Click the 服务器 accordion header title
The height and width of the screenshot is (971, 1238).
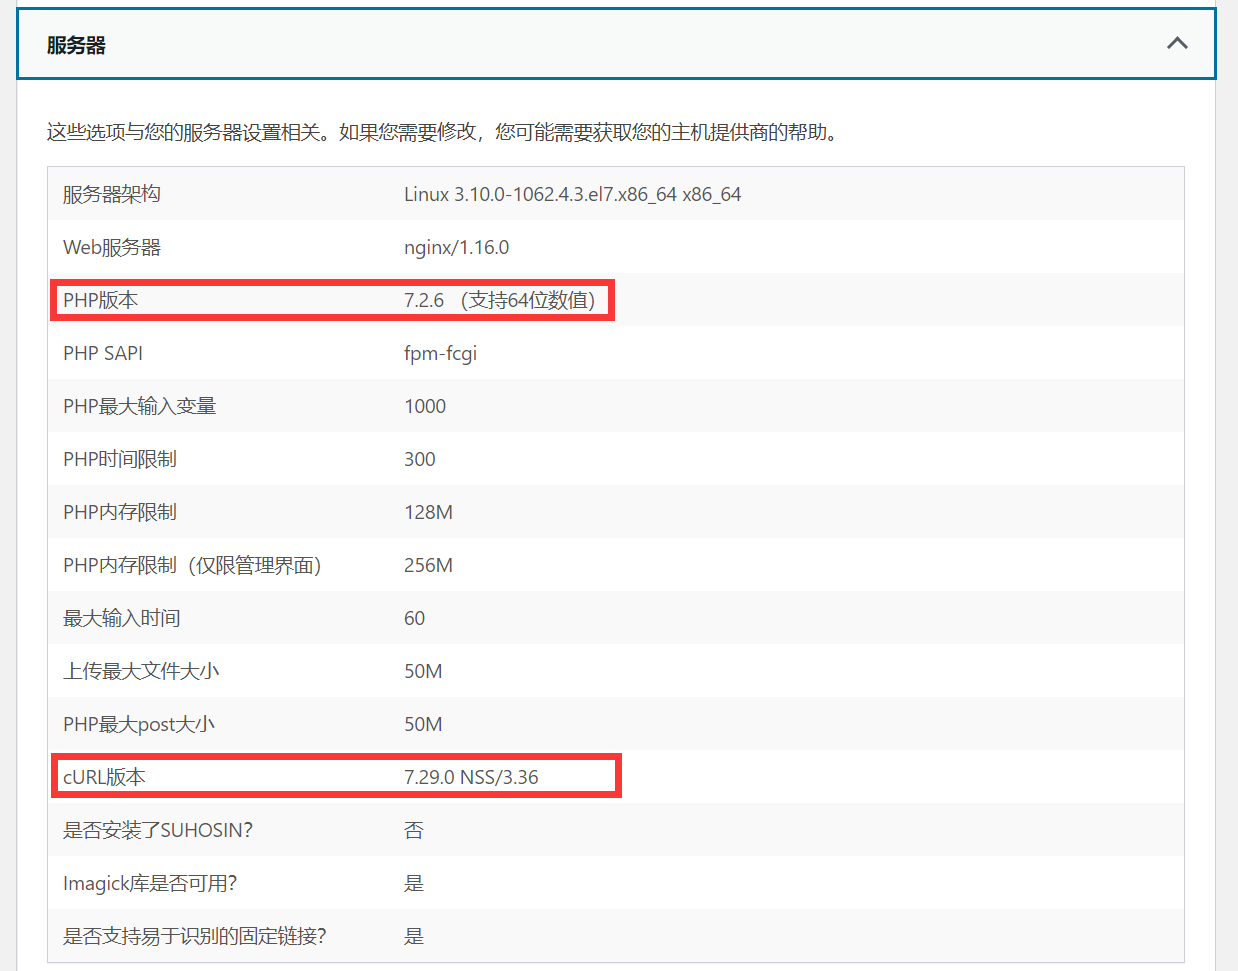(76, 45)
